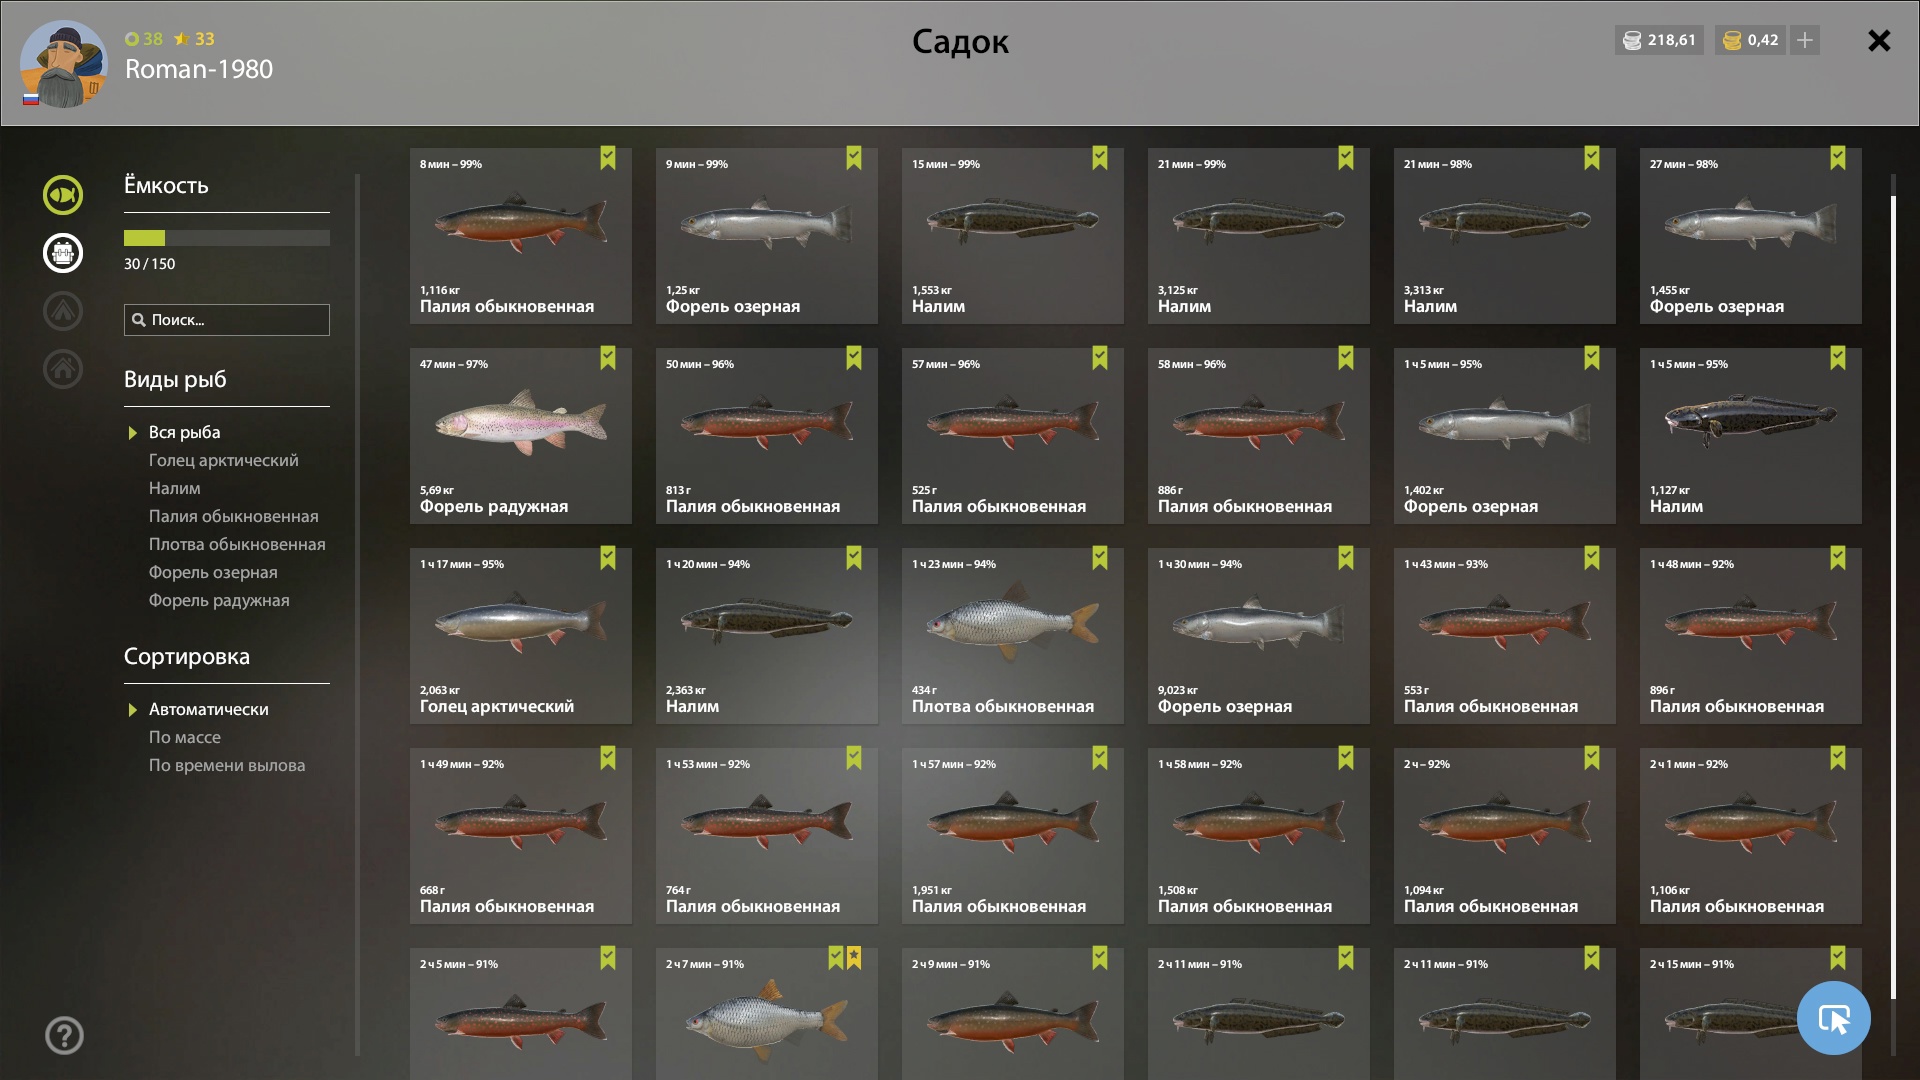1920x1080 pixels.
Task: Click the blue cursor selection button
Action: (x=1833, y=1018)
